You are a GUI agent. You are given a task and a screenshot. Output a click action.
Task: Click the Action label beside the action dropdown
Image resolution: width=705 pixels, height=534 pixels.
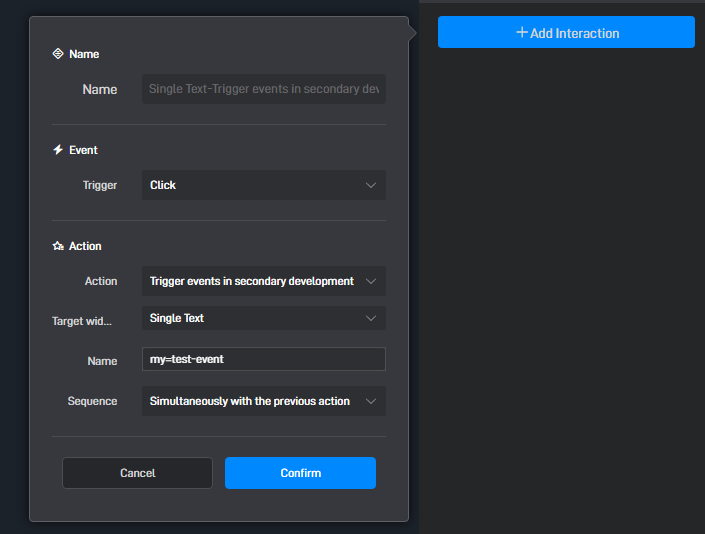[x=101, y=281]
